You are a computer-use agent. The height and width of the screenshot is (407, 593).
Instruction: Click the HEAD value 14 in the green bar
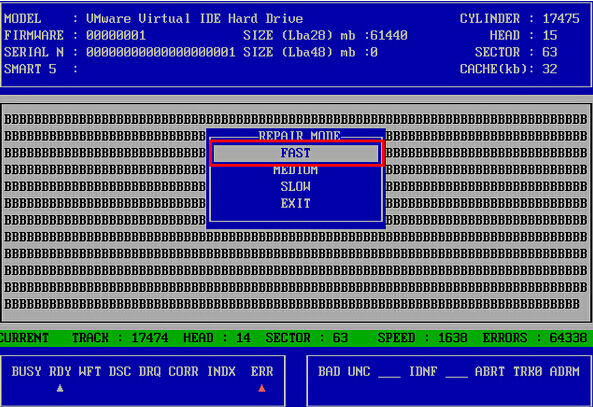pos(243,338)
